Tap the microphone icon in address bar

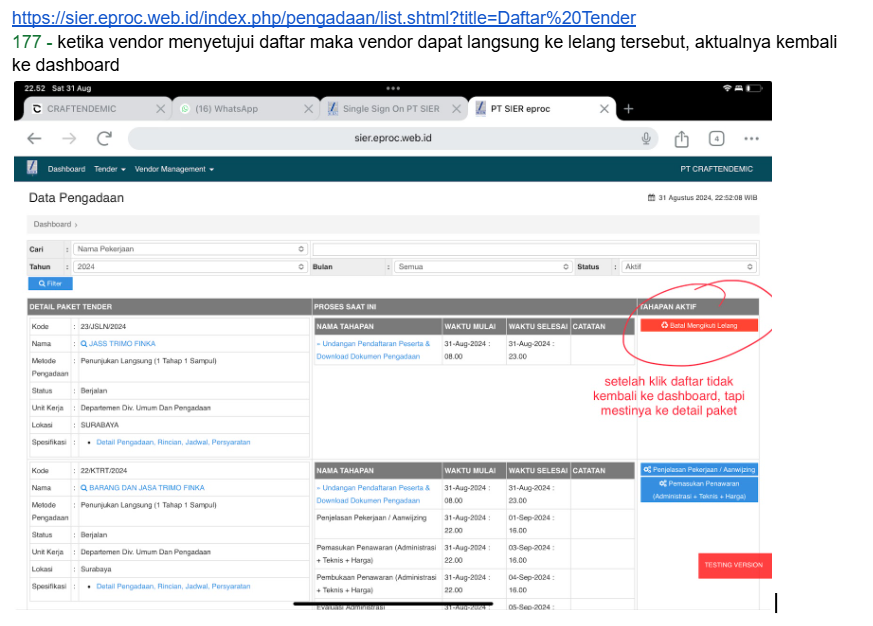(647, 139)
